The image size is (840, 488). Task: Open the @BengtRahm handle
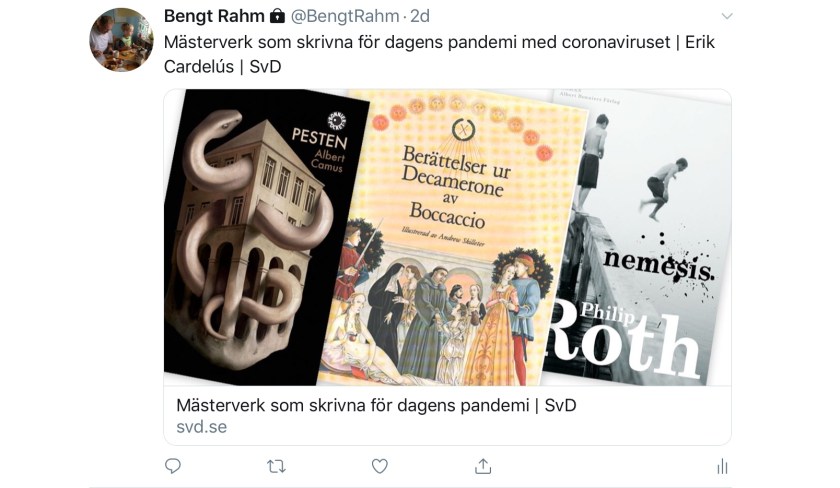(x=345, y=16)
